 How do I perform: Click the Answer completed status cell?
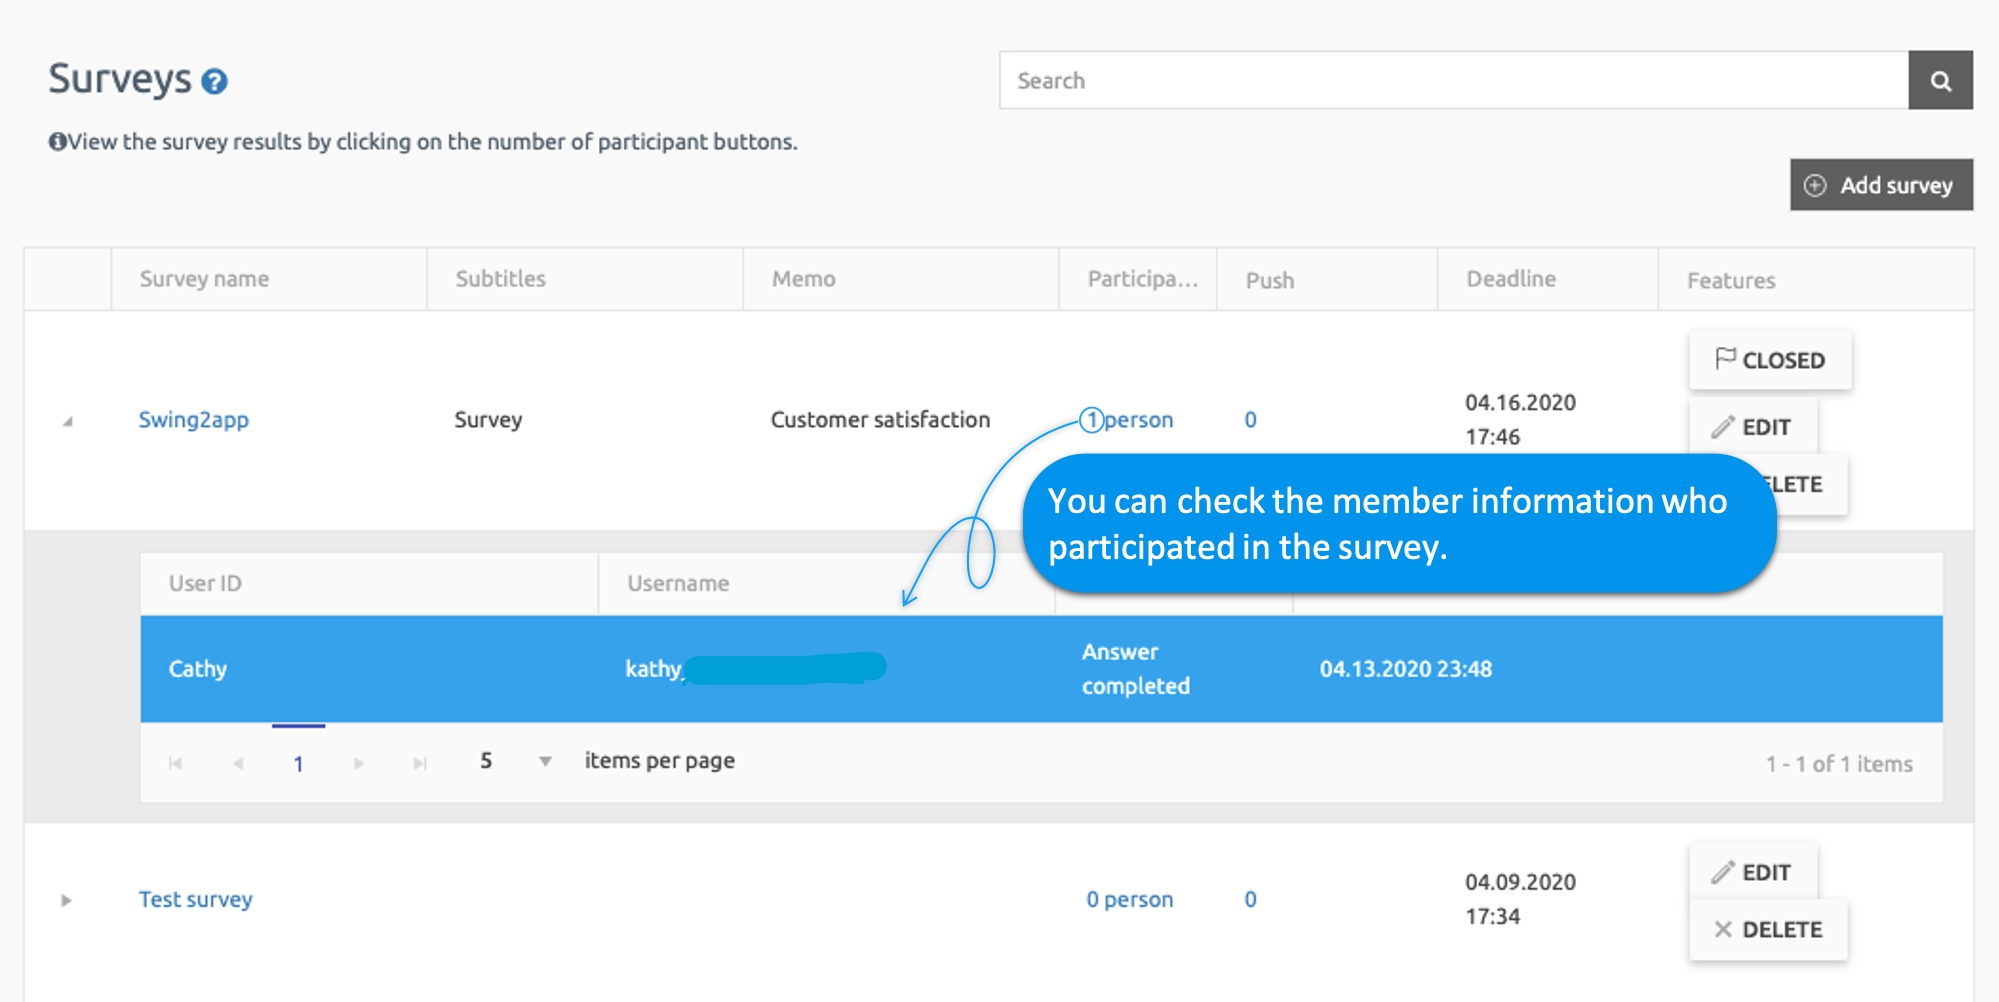click(x=1135, y=669)
